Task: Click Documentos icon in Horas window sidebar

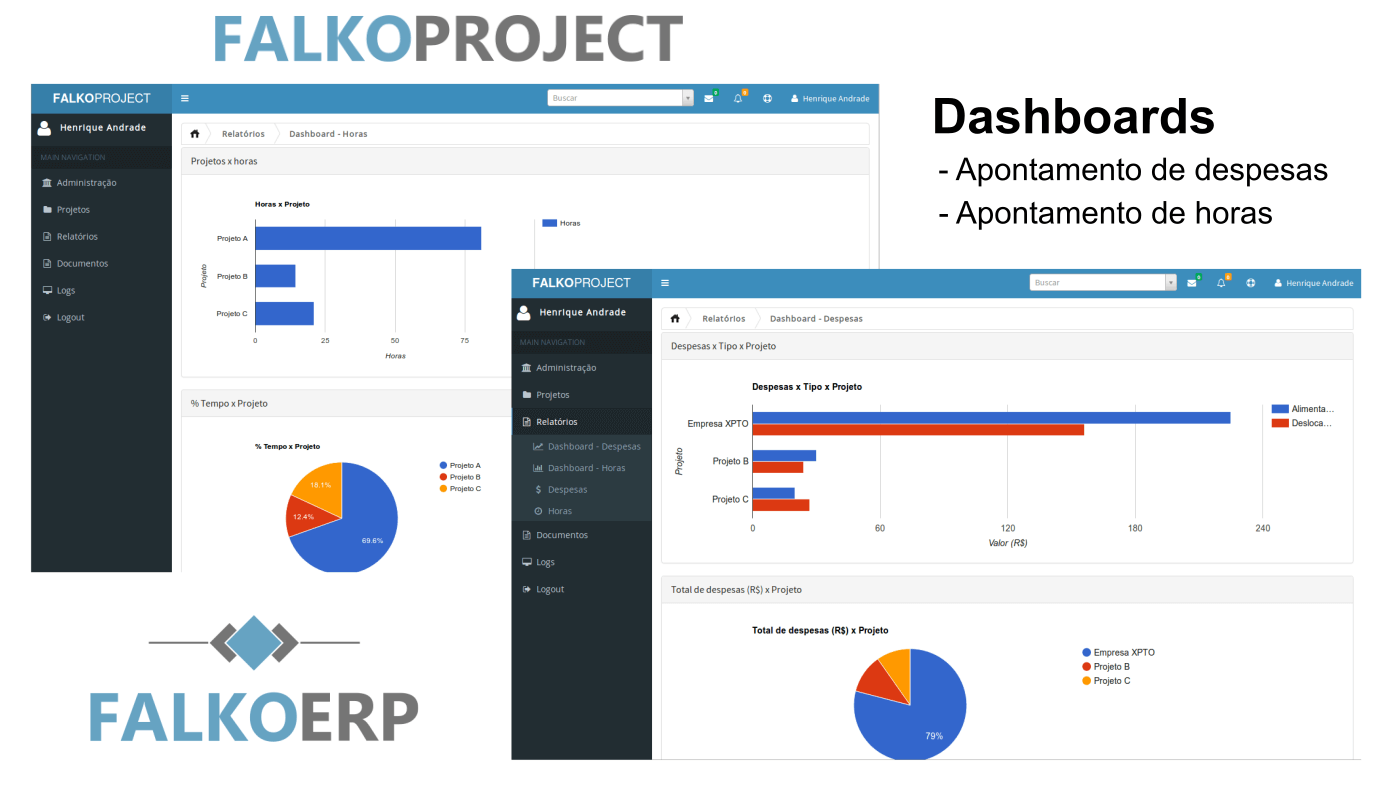Action: click(47, 264)
